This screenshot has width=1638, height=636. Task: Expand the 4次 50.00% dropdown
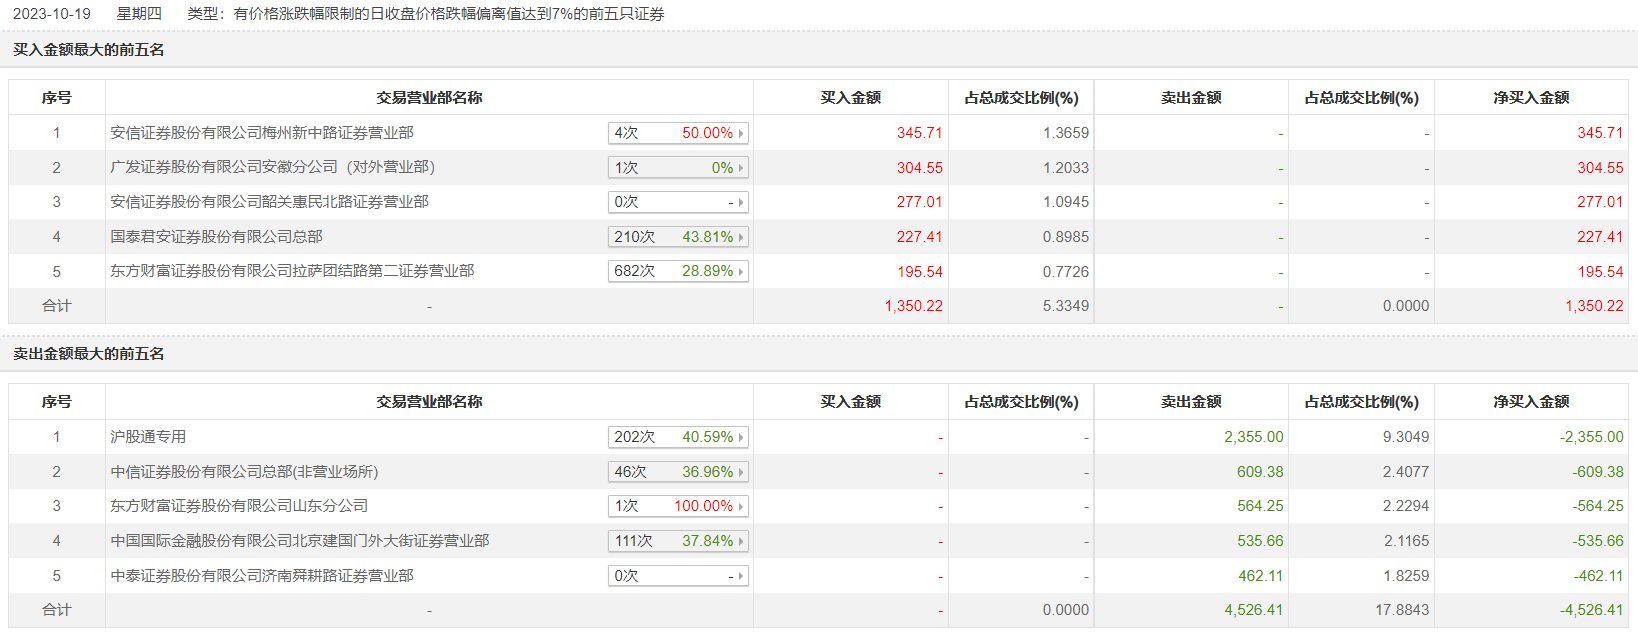[678, 133]
